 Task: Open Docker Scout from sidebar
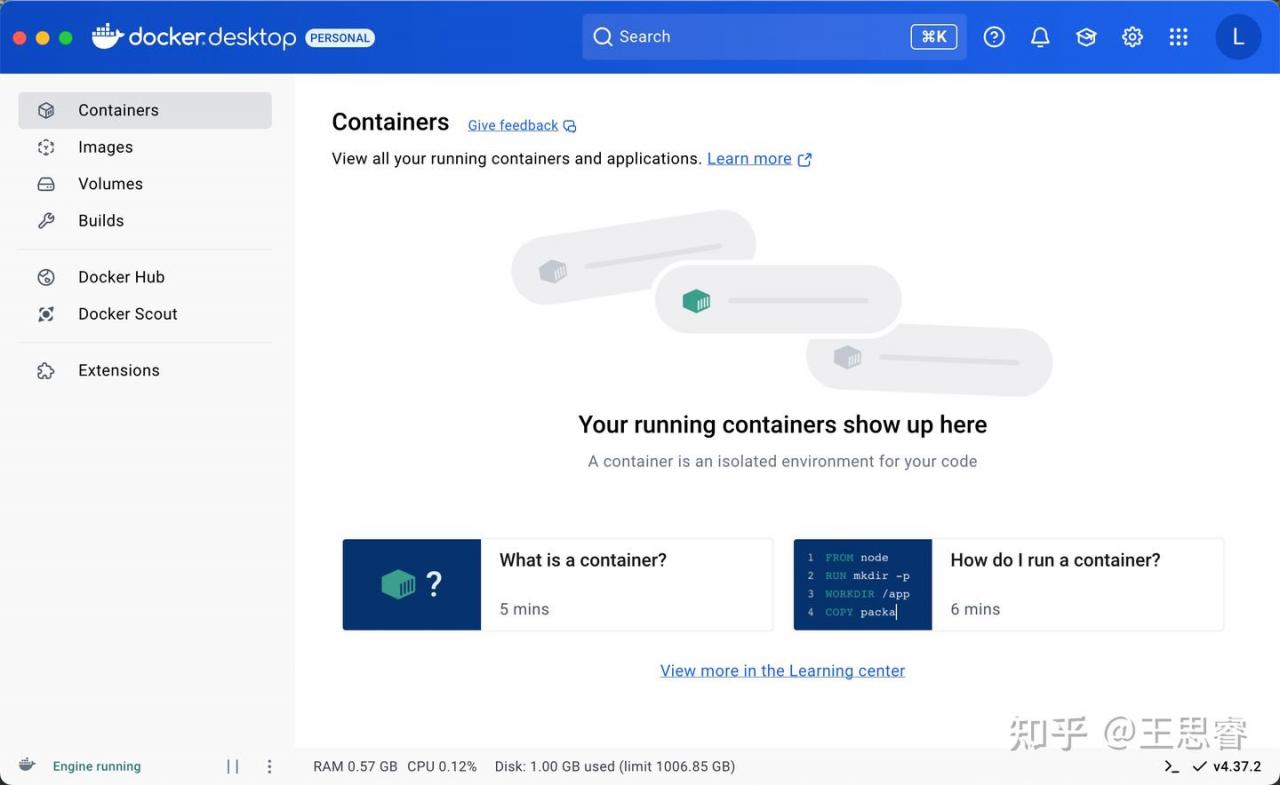pos(145,314)
